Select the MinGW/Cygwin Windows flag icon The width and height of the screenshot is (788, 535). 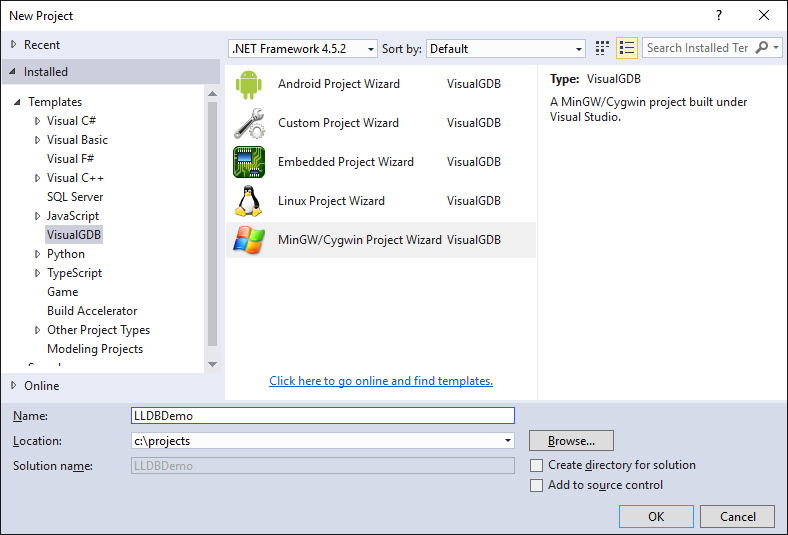[x=249, y=240]
